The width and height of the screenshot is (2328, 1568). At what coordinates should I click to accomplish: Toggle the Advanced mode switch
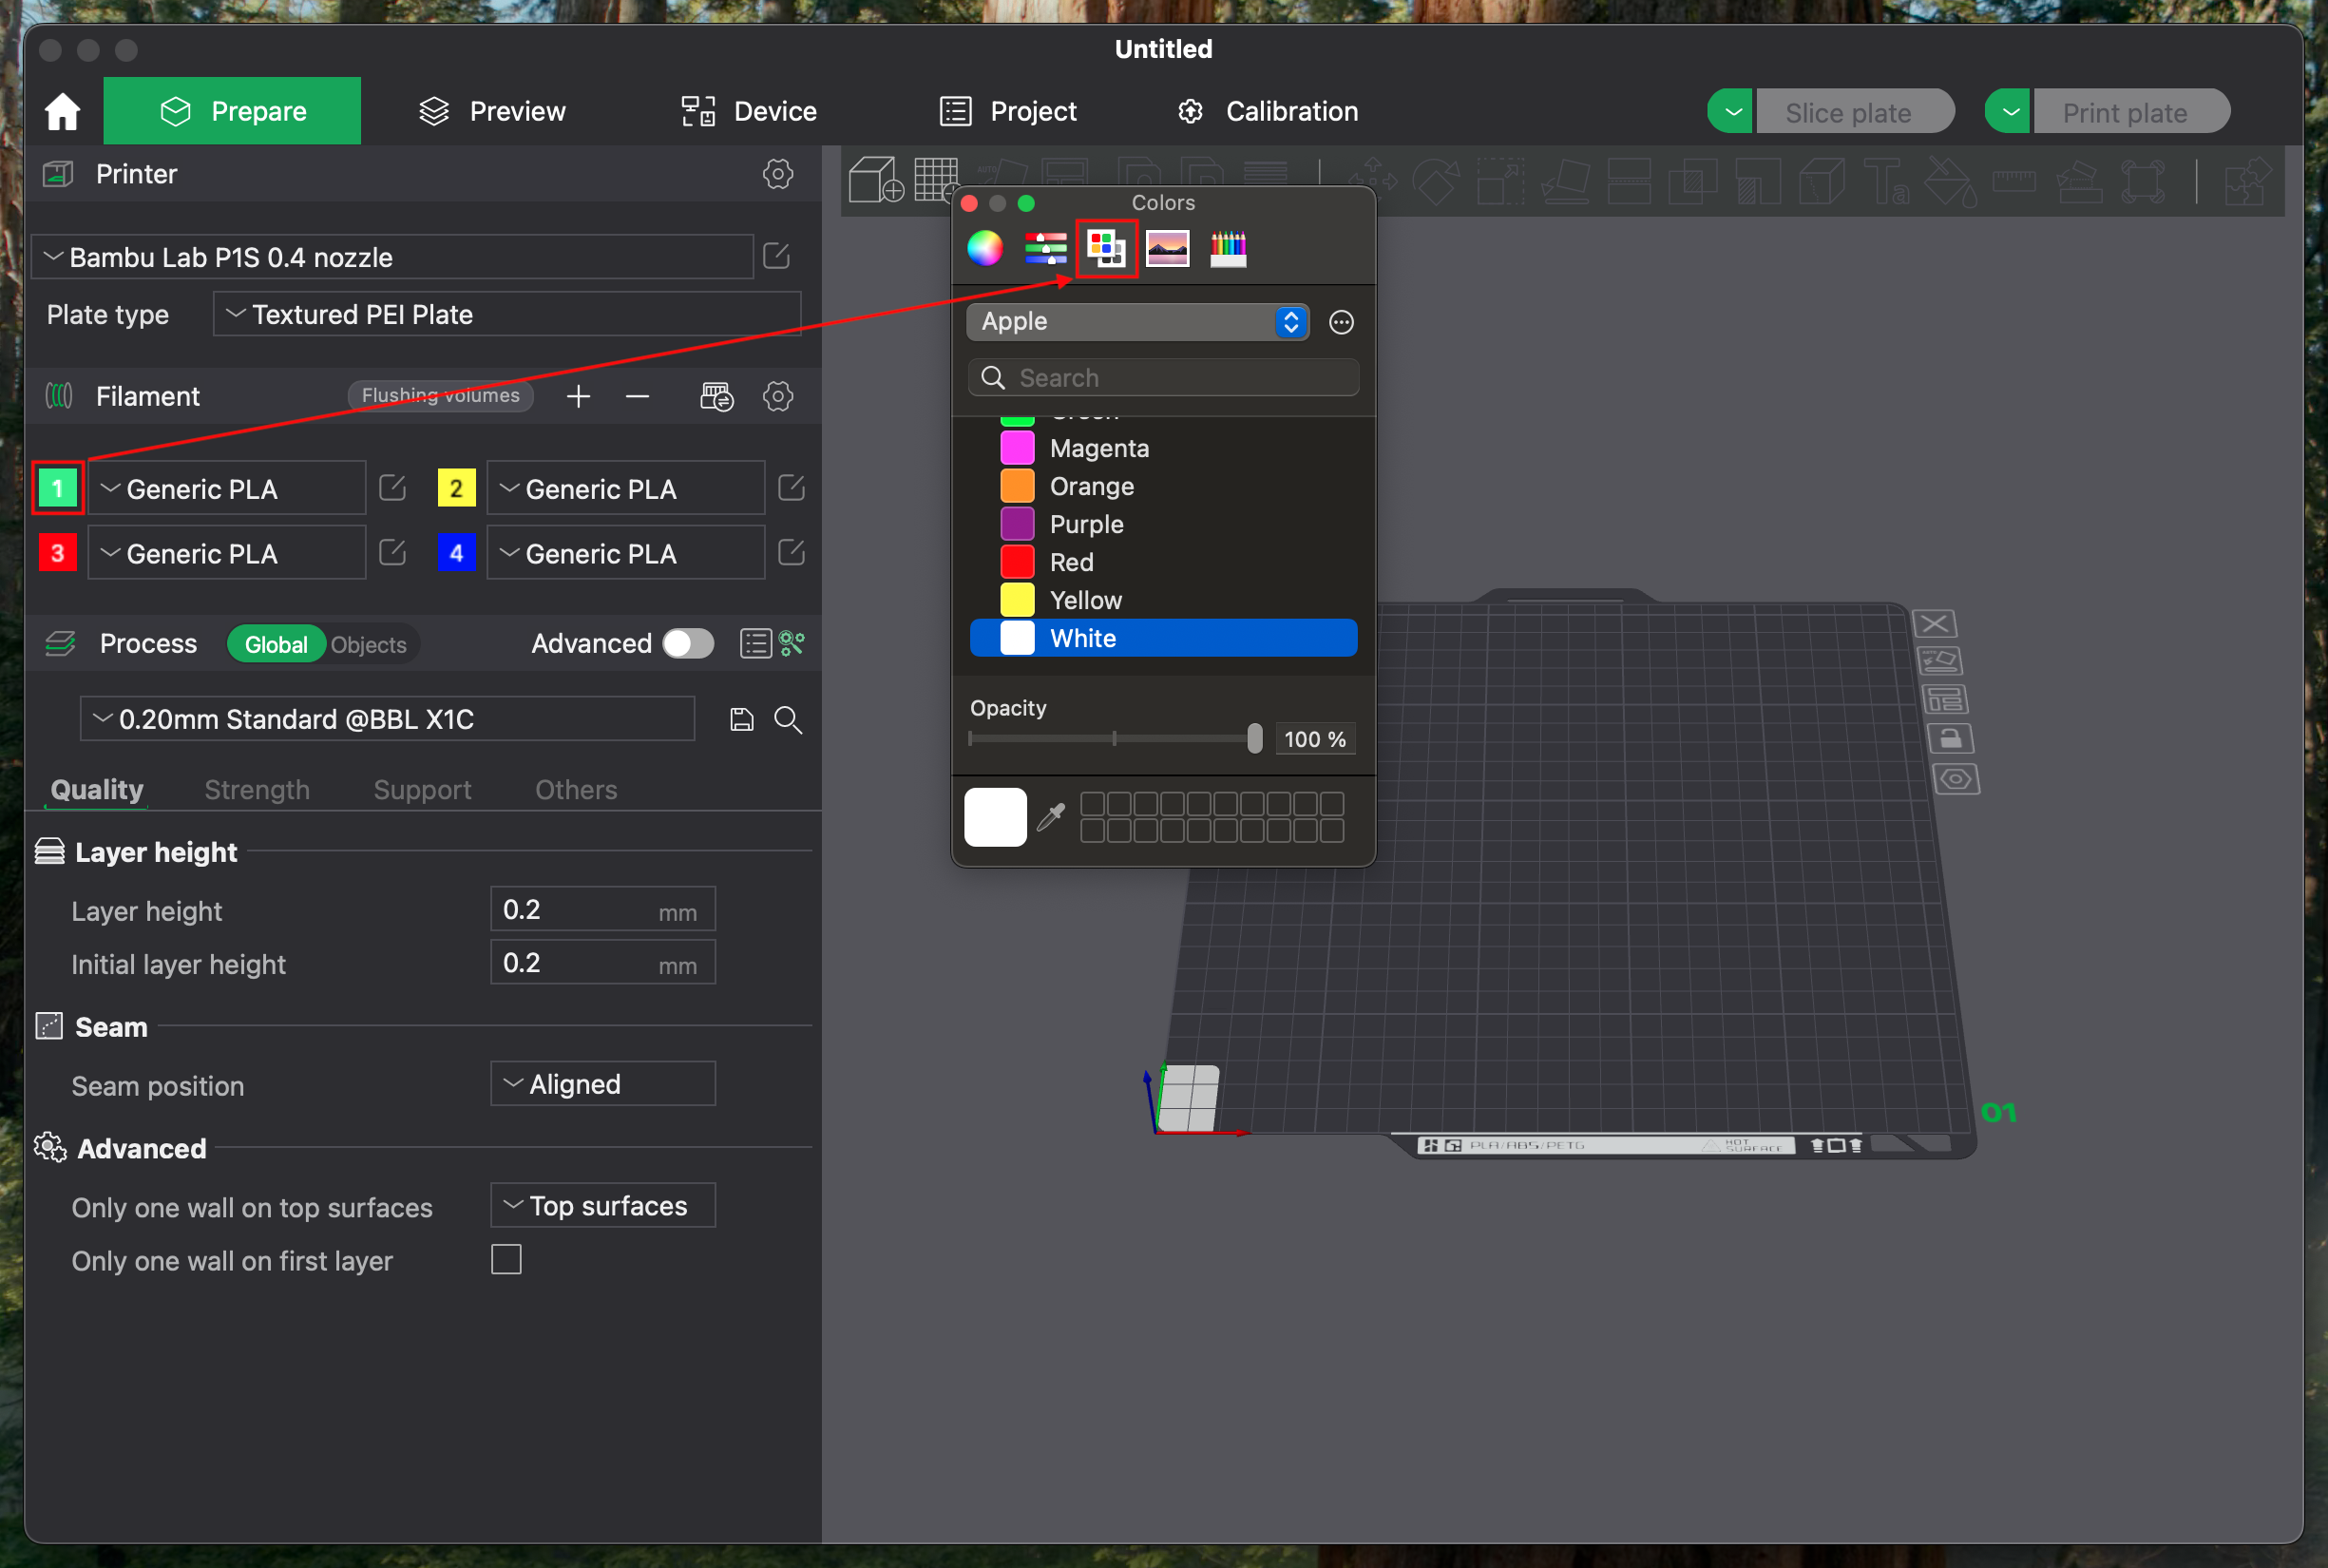coord(688,643)
